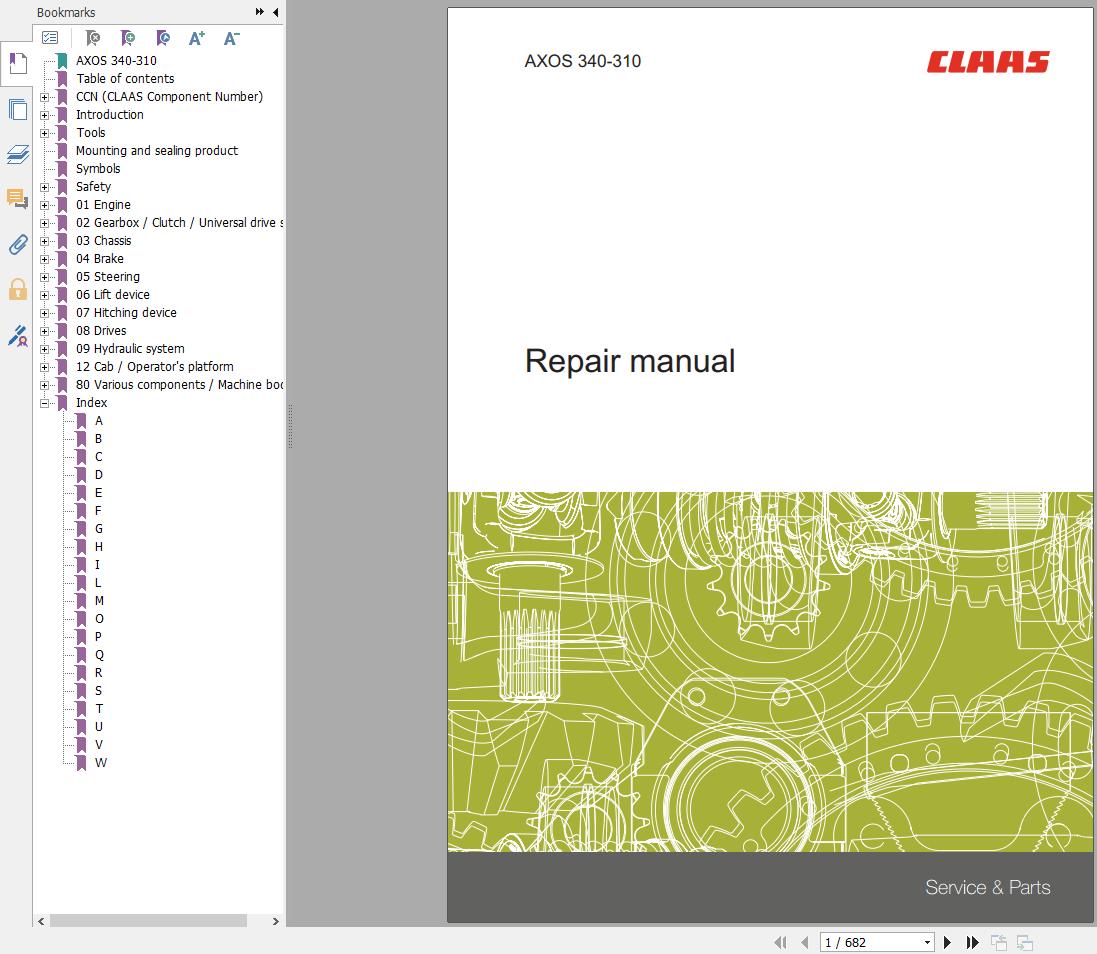Expand the 09 Hydraulic system bookmark
Image resolution: width=1097 pixels, height=954 pixels.
point(45,349)
